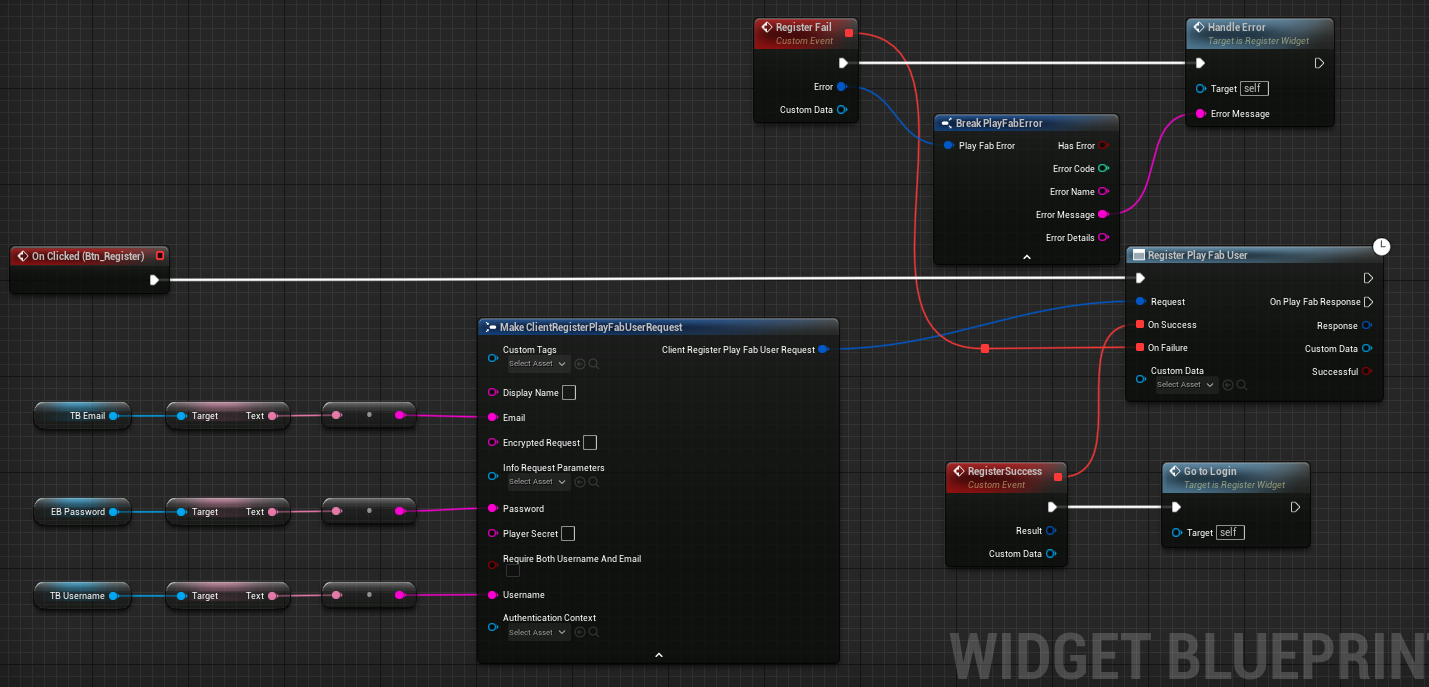
Task: Click the Encrypted Request value box
Action: 590,443
